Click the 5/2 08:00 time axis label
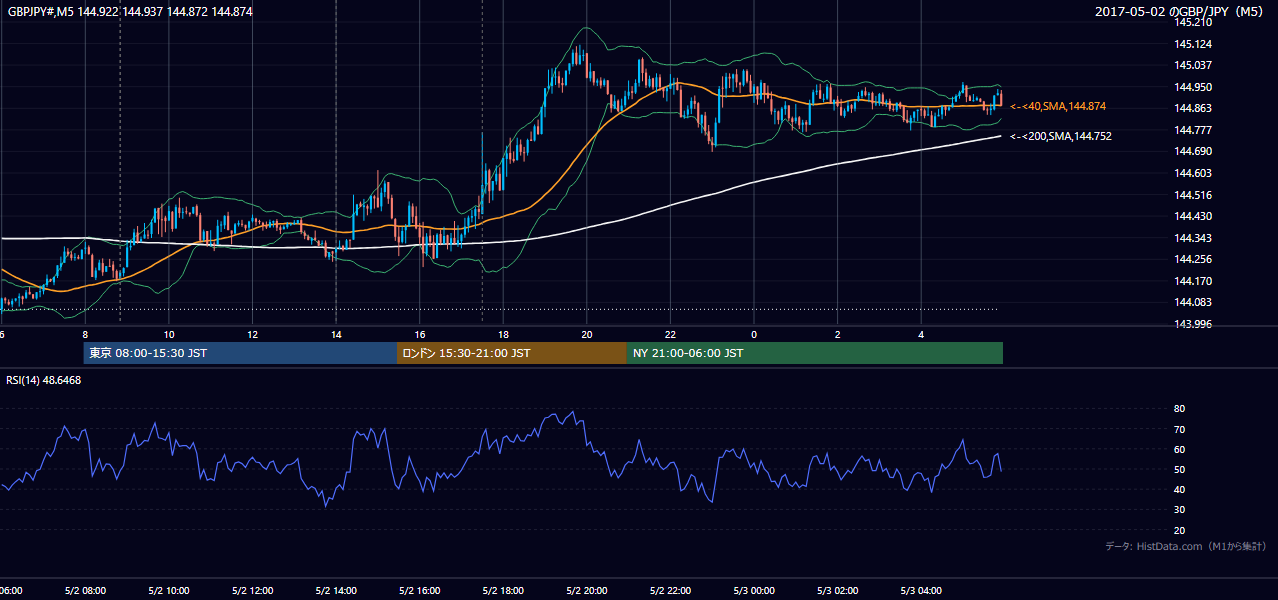Viewport: 1278px width, 600px height. 84,590
